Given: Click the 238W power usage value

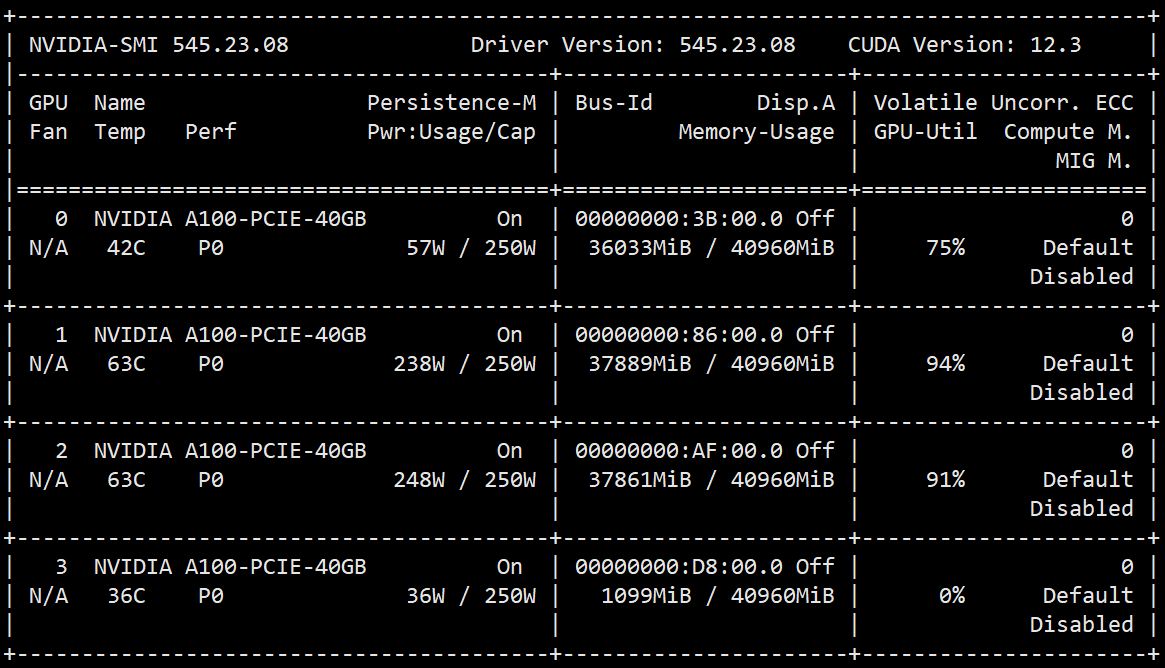Looking at the screenshot, I should click(419, 364).
